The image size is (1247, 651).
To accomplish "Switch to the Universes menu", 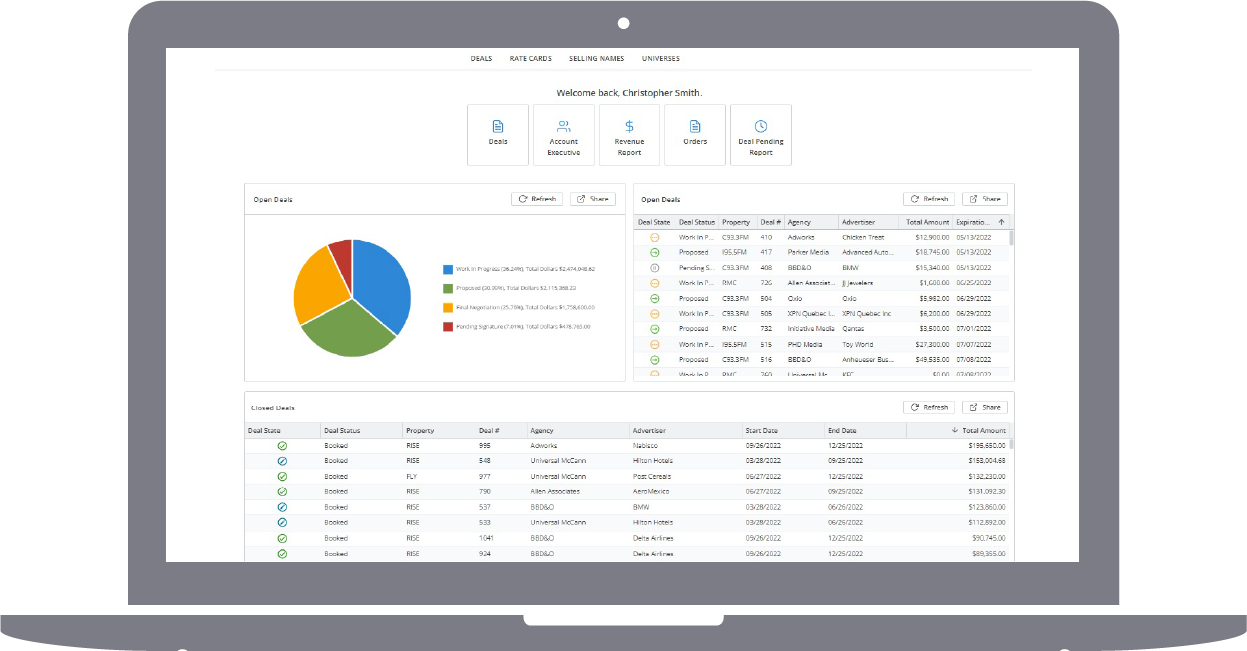I will coord(660,59).
